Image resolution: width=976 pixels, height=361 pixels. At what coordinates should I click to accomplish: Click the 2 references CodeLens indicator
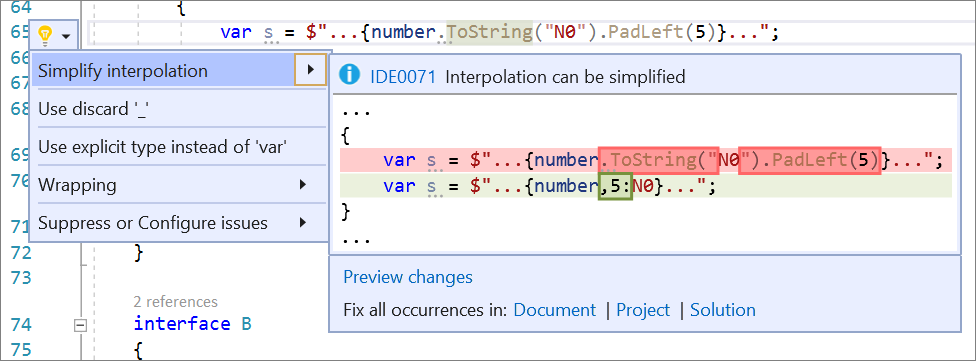[x=176, y=302]
